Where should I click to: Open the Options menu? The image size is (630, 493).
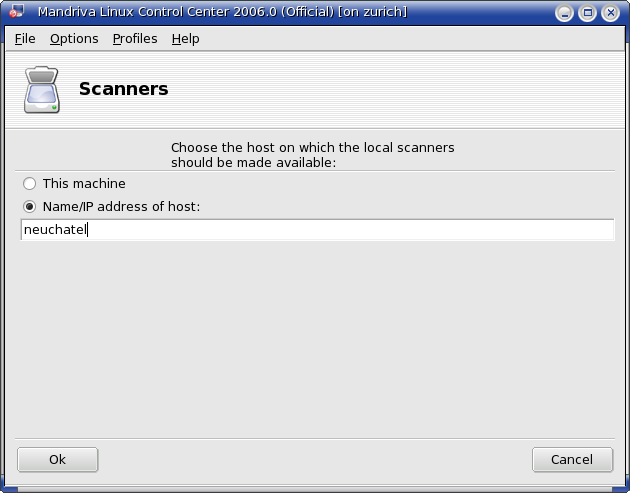pos(74,39)
